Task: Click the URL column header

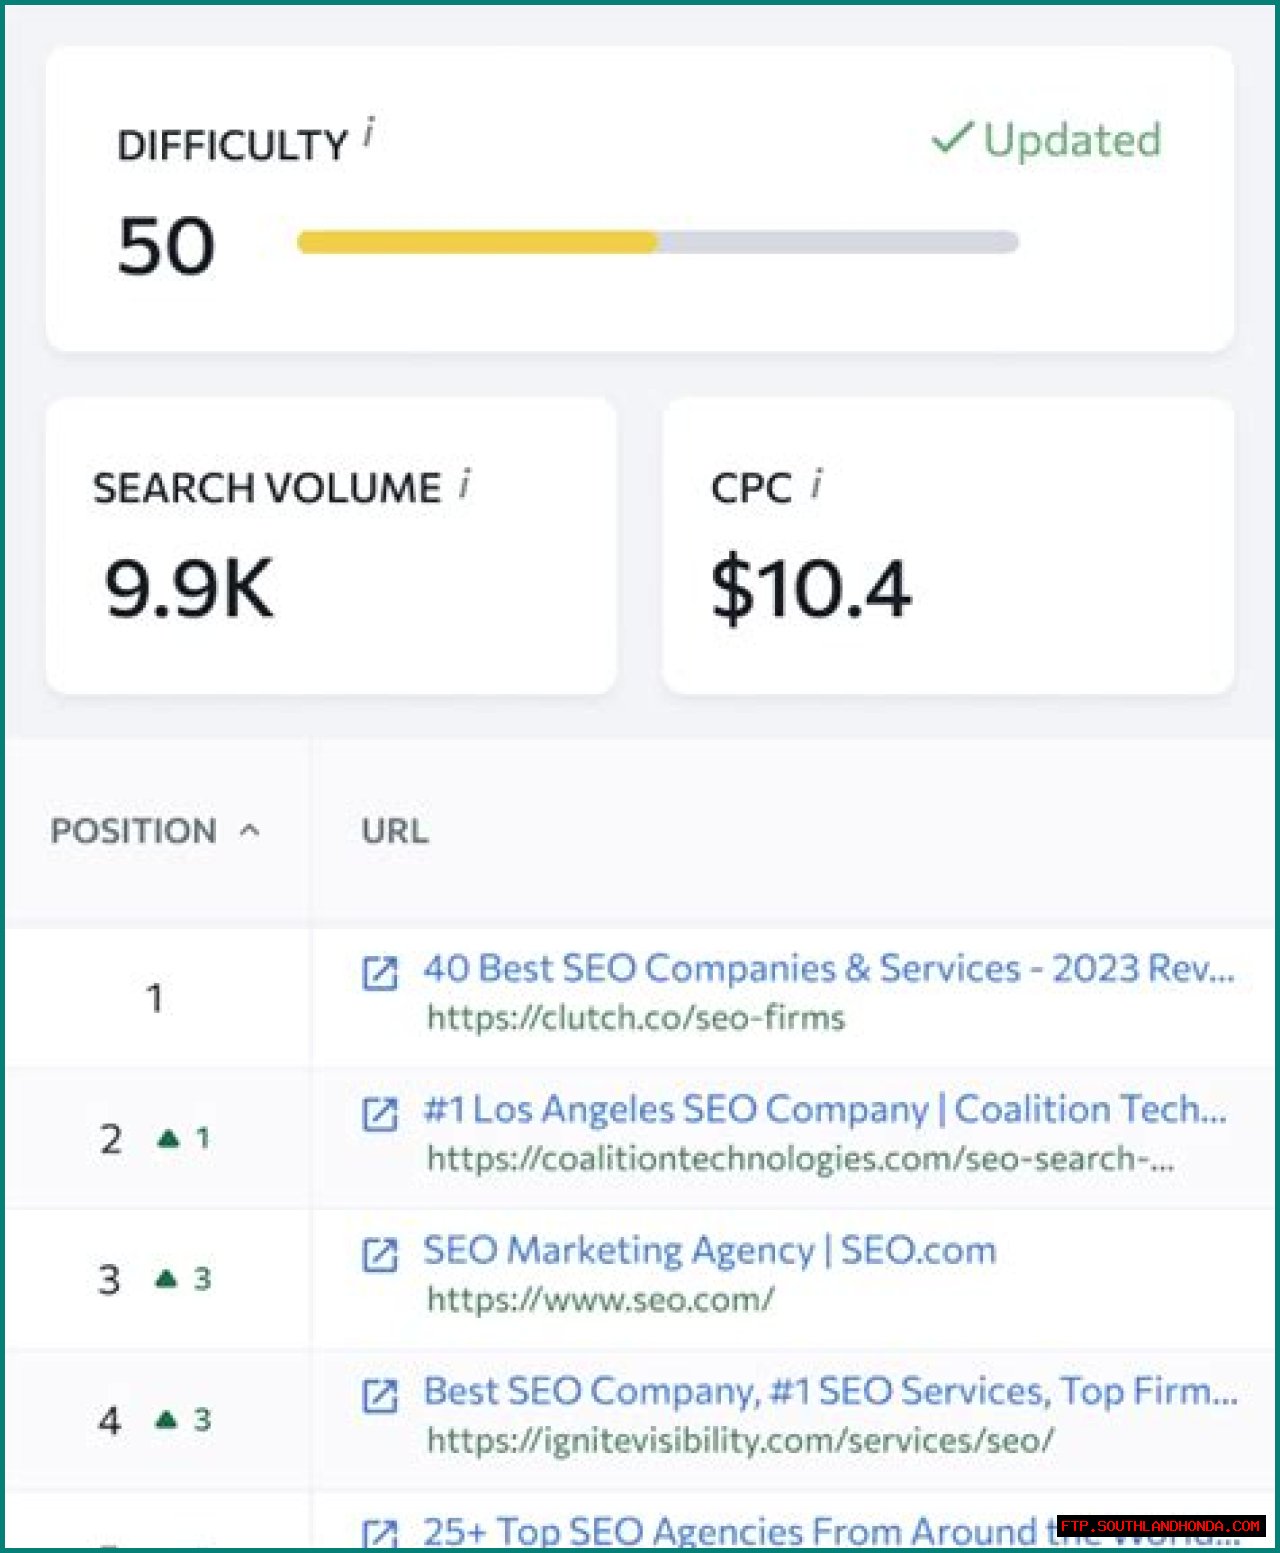Action: tap(395, 831)
